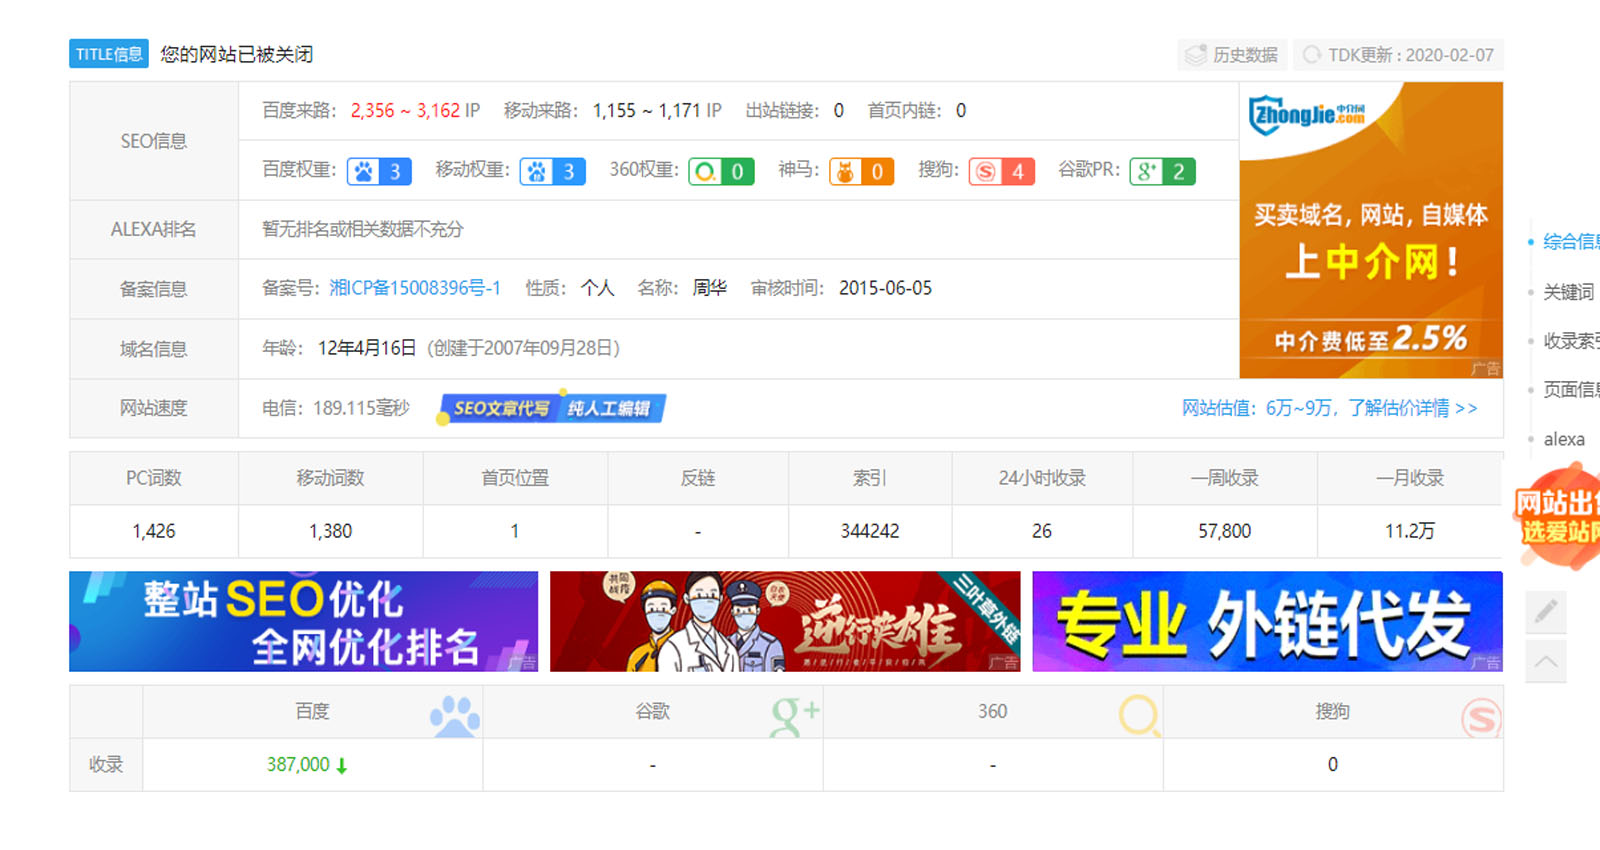Screen dimensions: 1600x850
Task: Click the Shenma weight orange badge
Action: click(860, 172)
